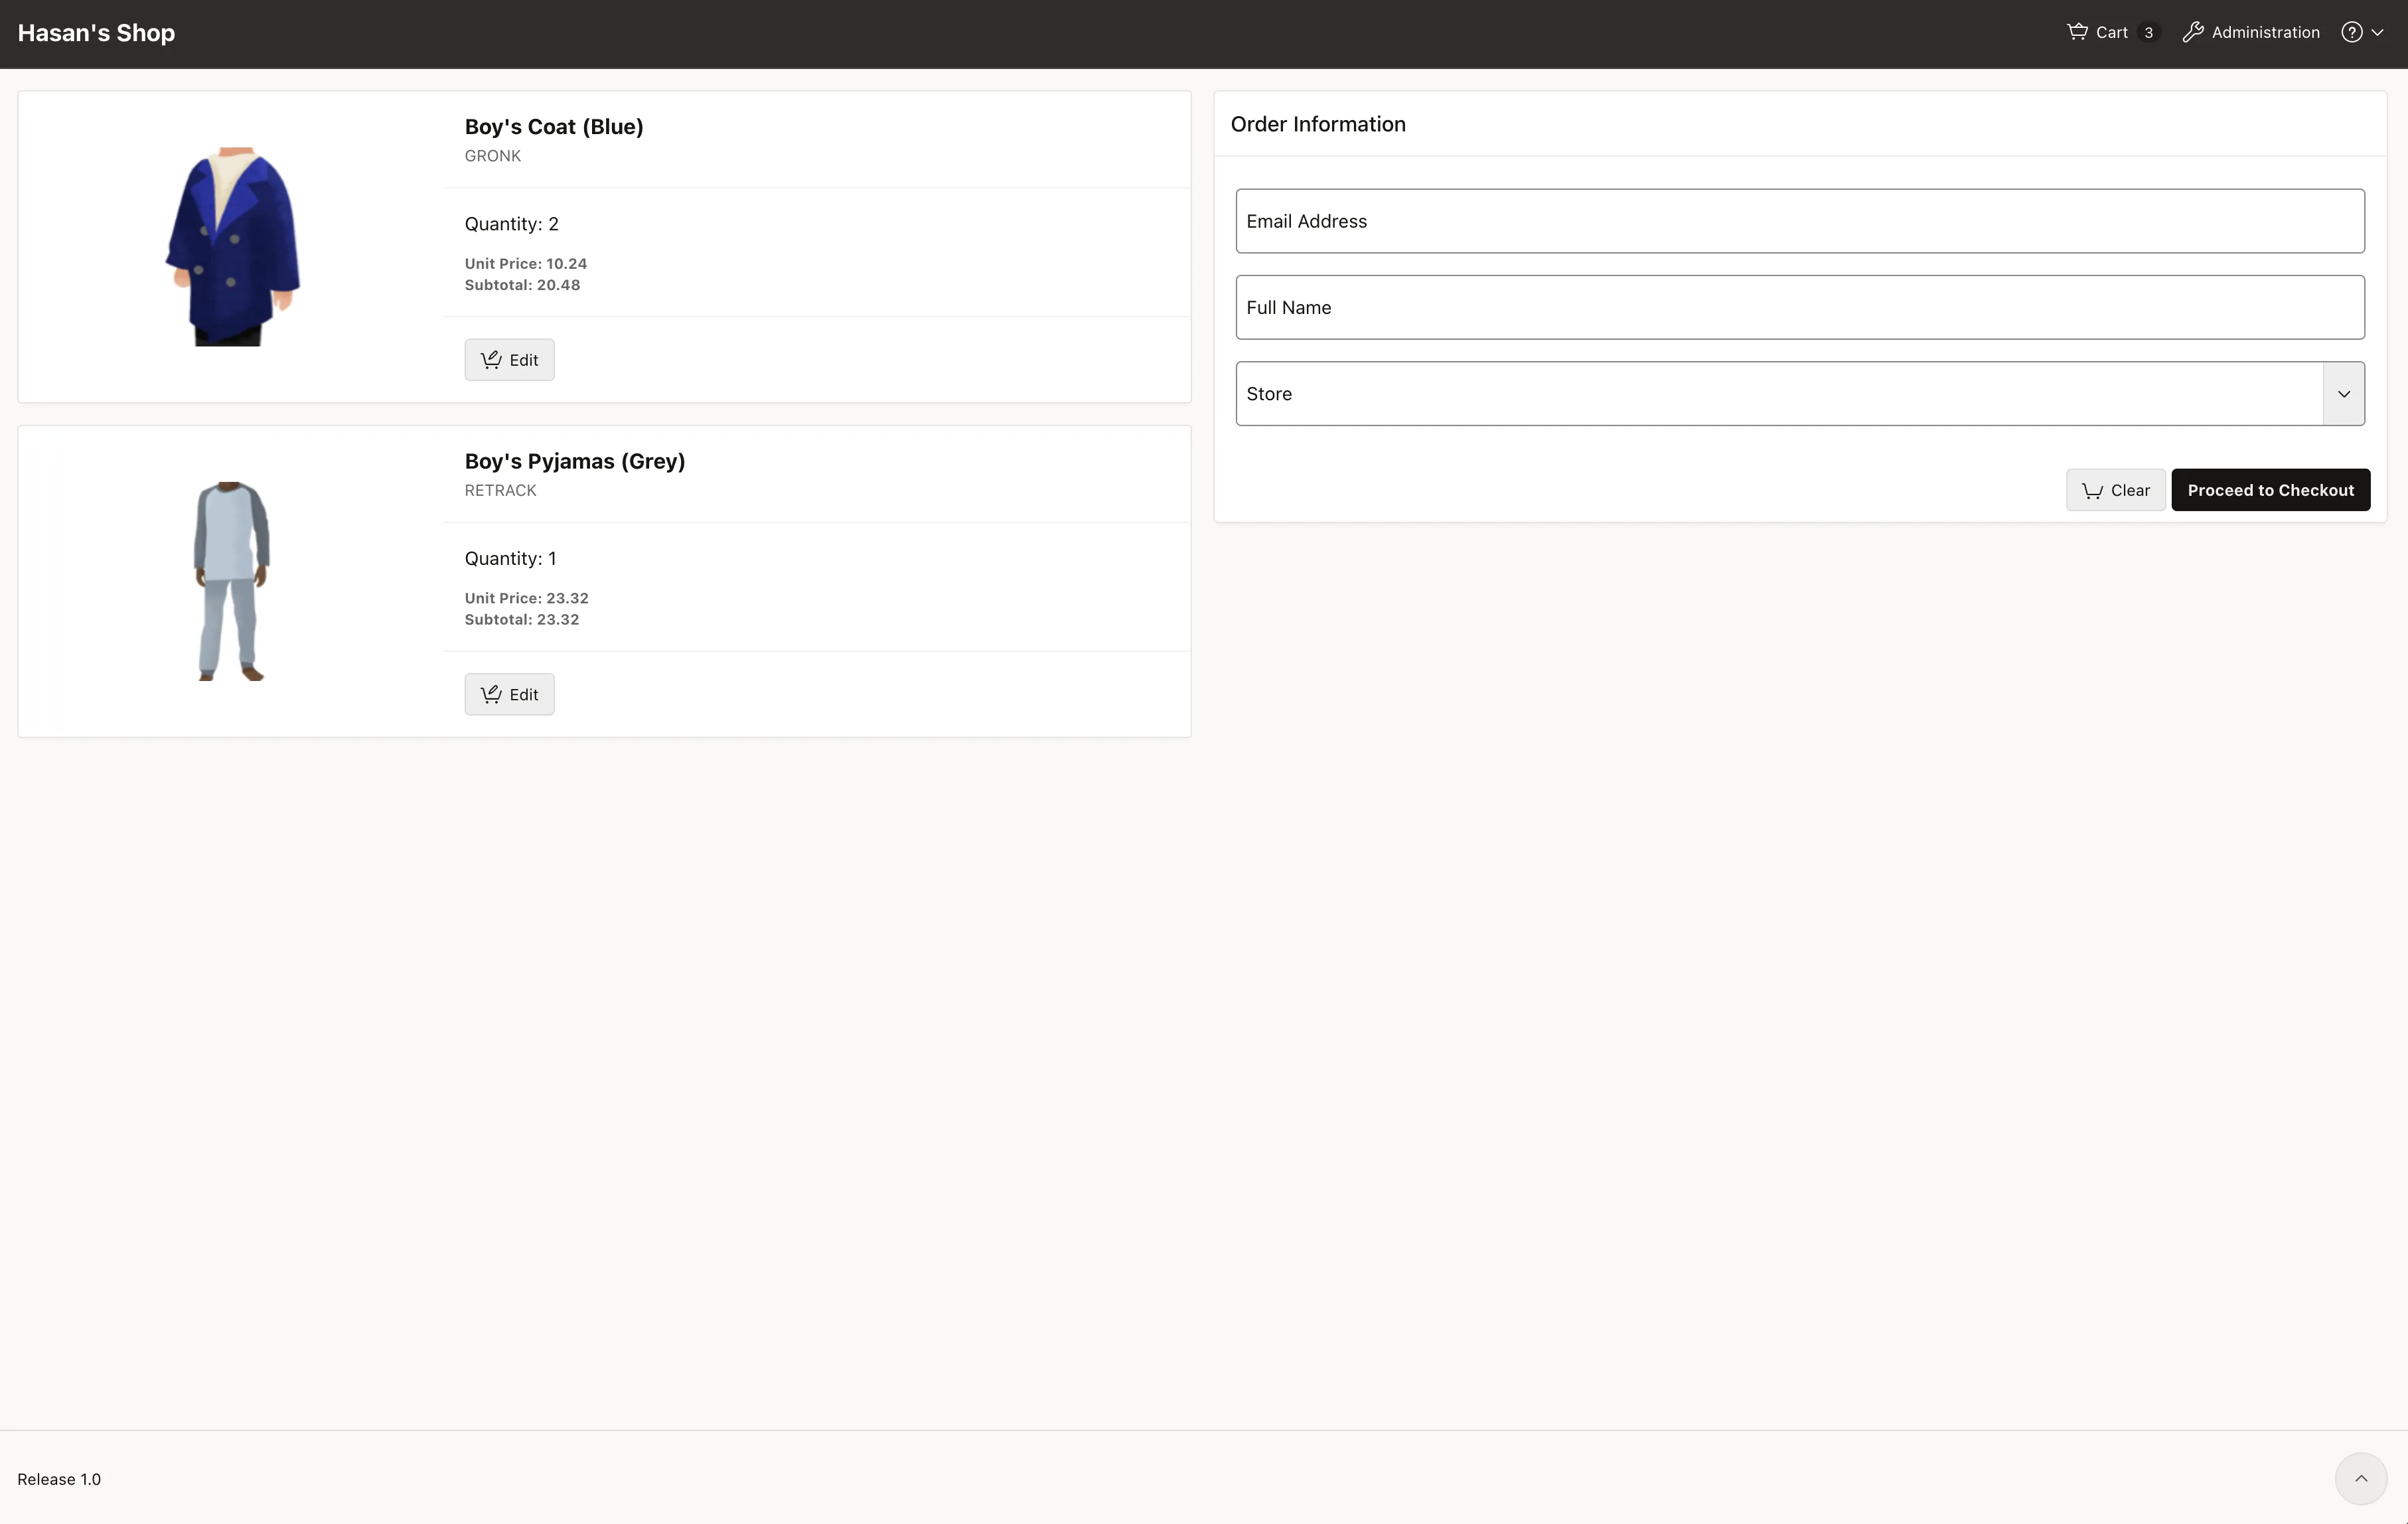Screen dimensions: 2408x1524
Task: Click the Full Name input field
Action: pyautogui.click(x=1800, y=307)
